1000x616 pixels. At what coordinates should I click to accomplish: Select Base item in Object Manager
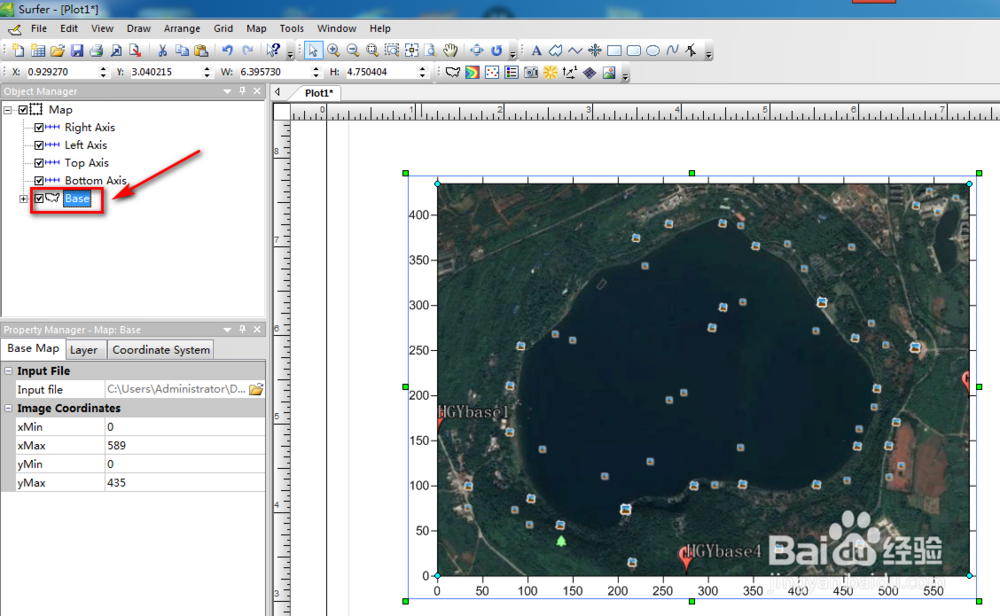[x=77, y=198]
